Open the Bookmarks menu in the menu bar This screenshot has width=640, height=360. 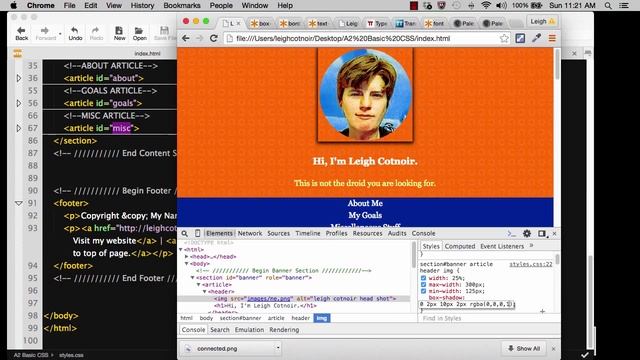182,6
